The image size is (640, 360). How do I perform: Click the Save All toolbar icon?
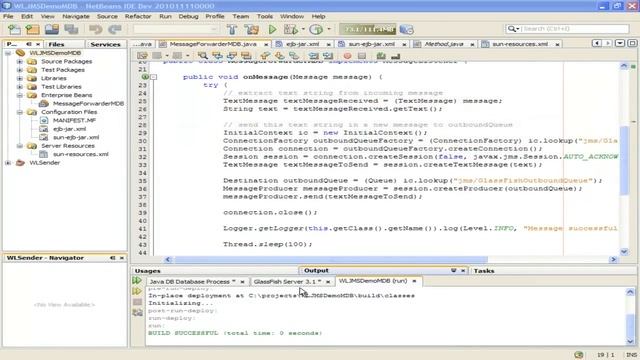pos(71,29)
